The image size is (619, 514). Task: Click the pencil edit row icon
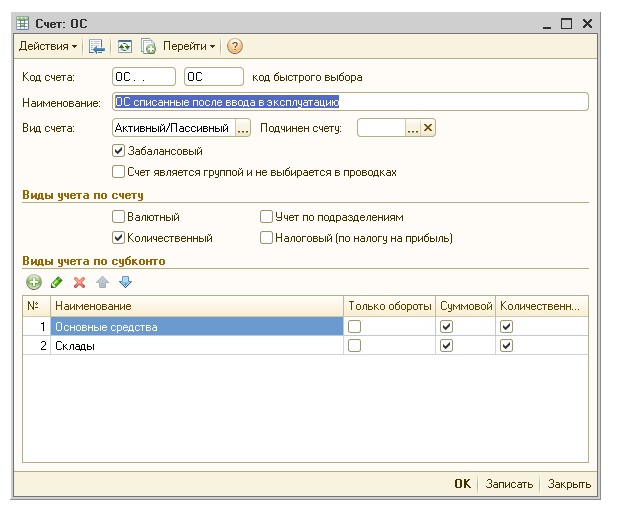56,283
